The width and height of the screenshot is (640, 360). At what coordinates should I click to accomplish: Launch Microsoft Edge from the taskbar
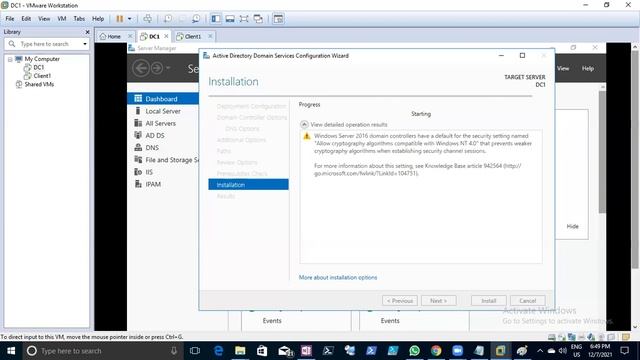pyautogui.click(x=219, y=351)
